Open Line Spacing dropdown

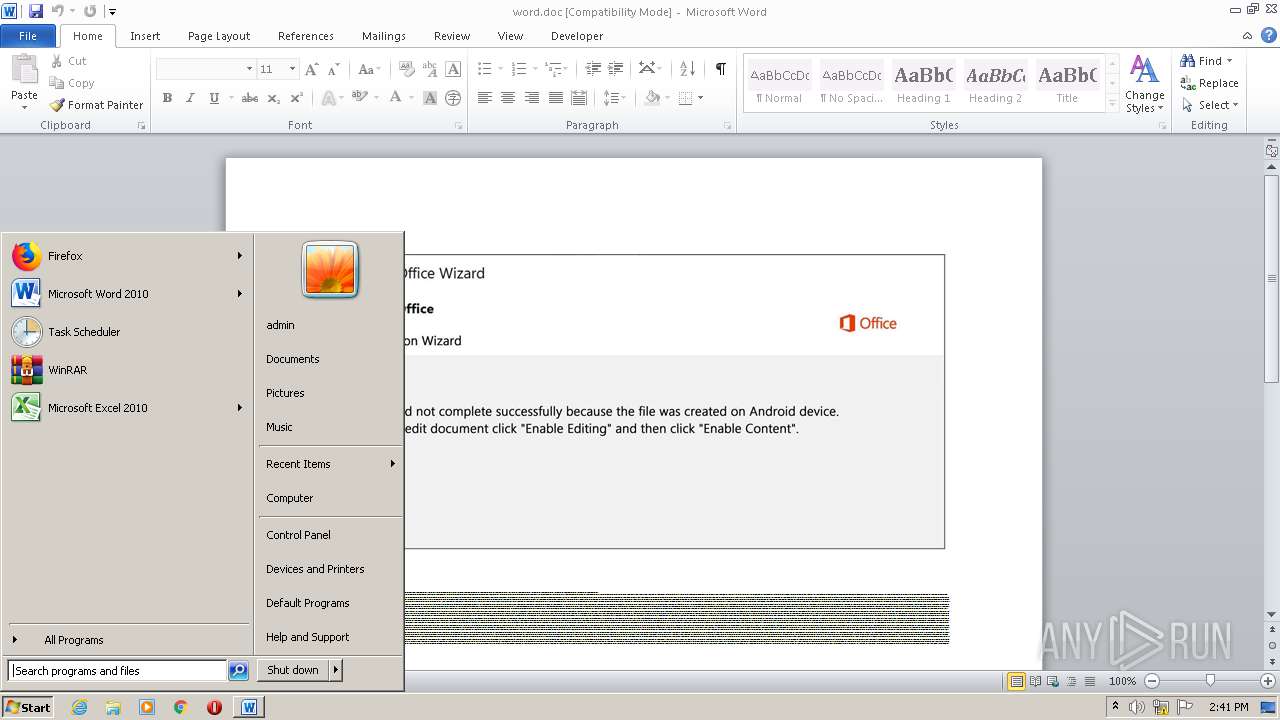615,98
